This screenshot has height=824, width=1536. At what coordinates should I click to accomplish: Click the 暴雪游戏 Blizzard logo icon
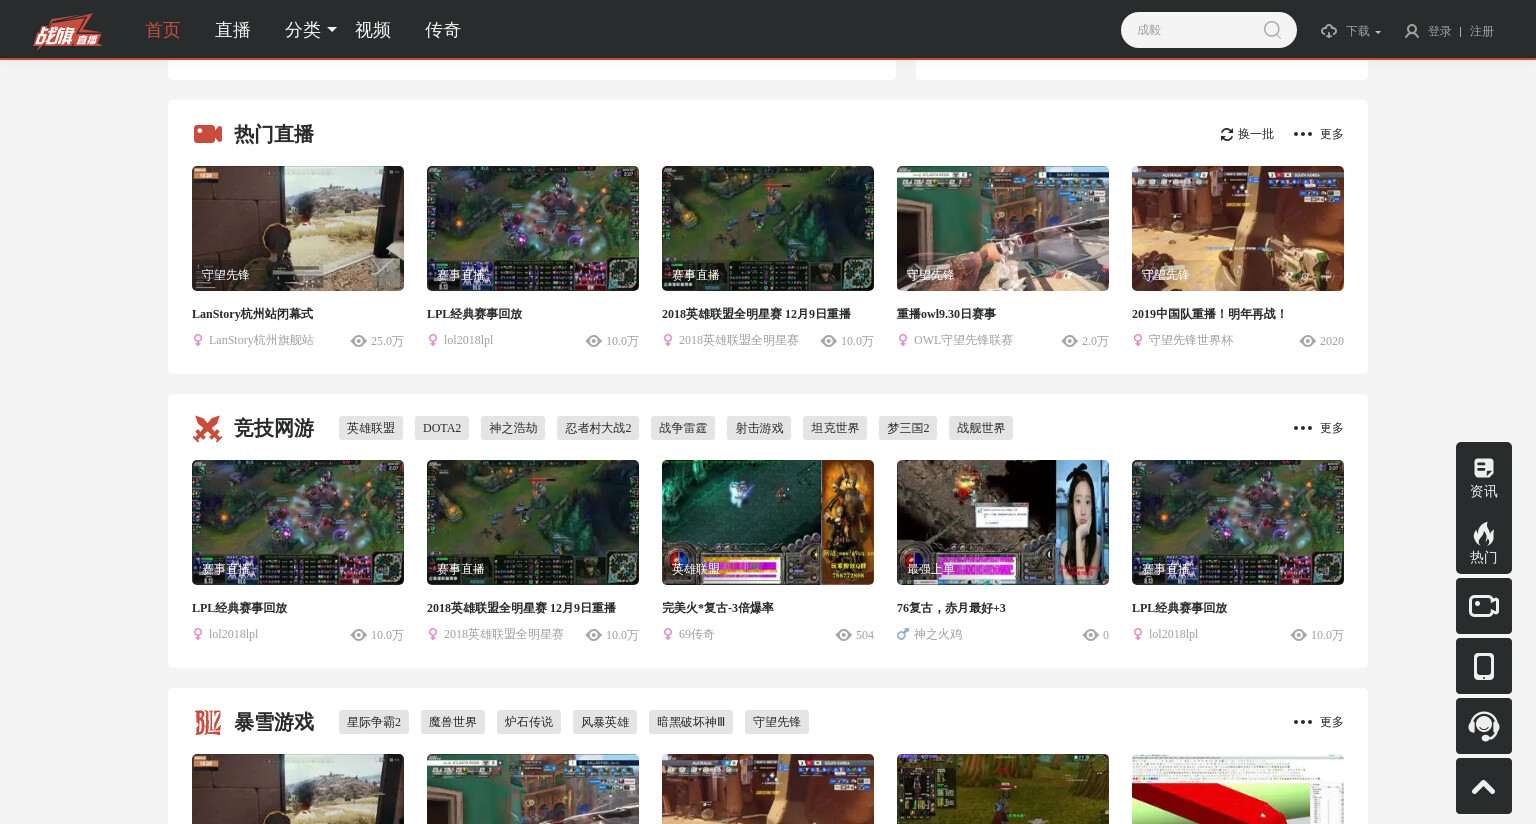click(207, 722)
